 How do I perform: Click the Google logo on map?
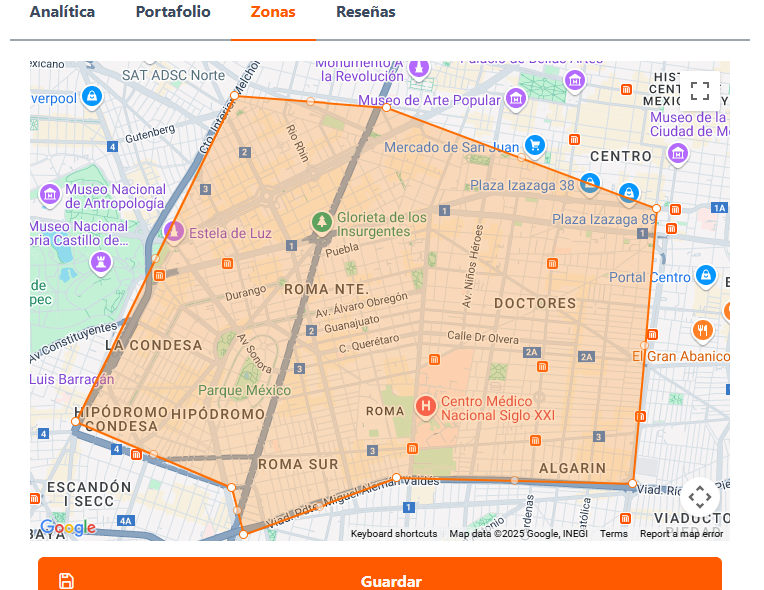tap(68, 528)
